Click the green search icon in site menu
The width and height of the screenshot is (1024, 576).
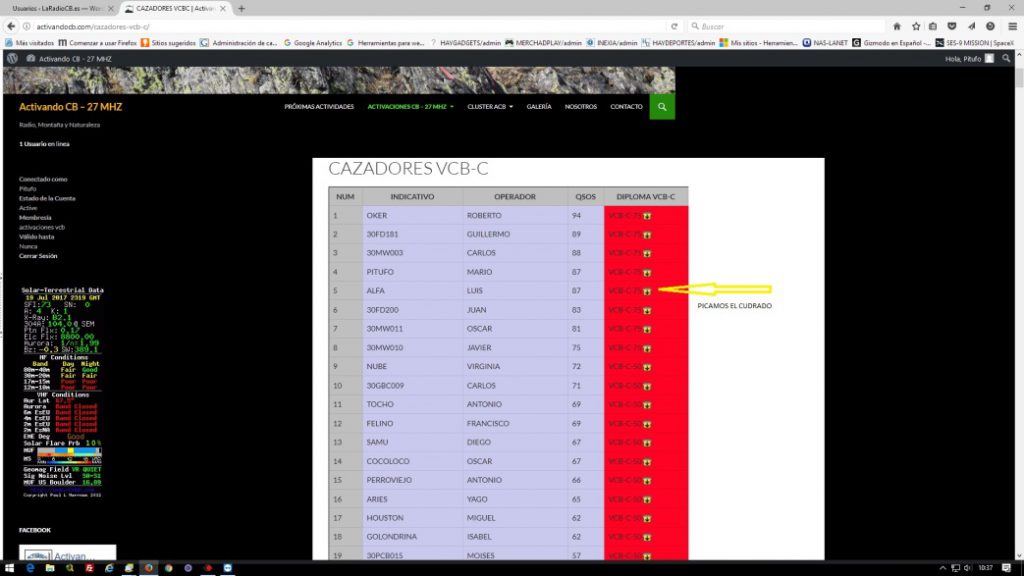pyautogui.click(x=662, y=106)
